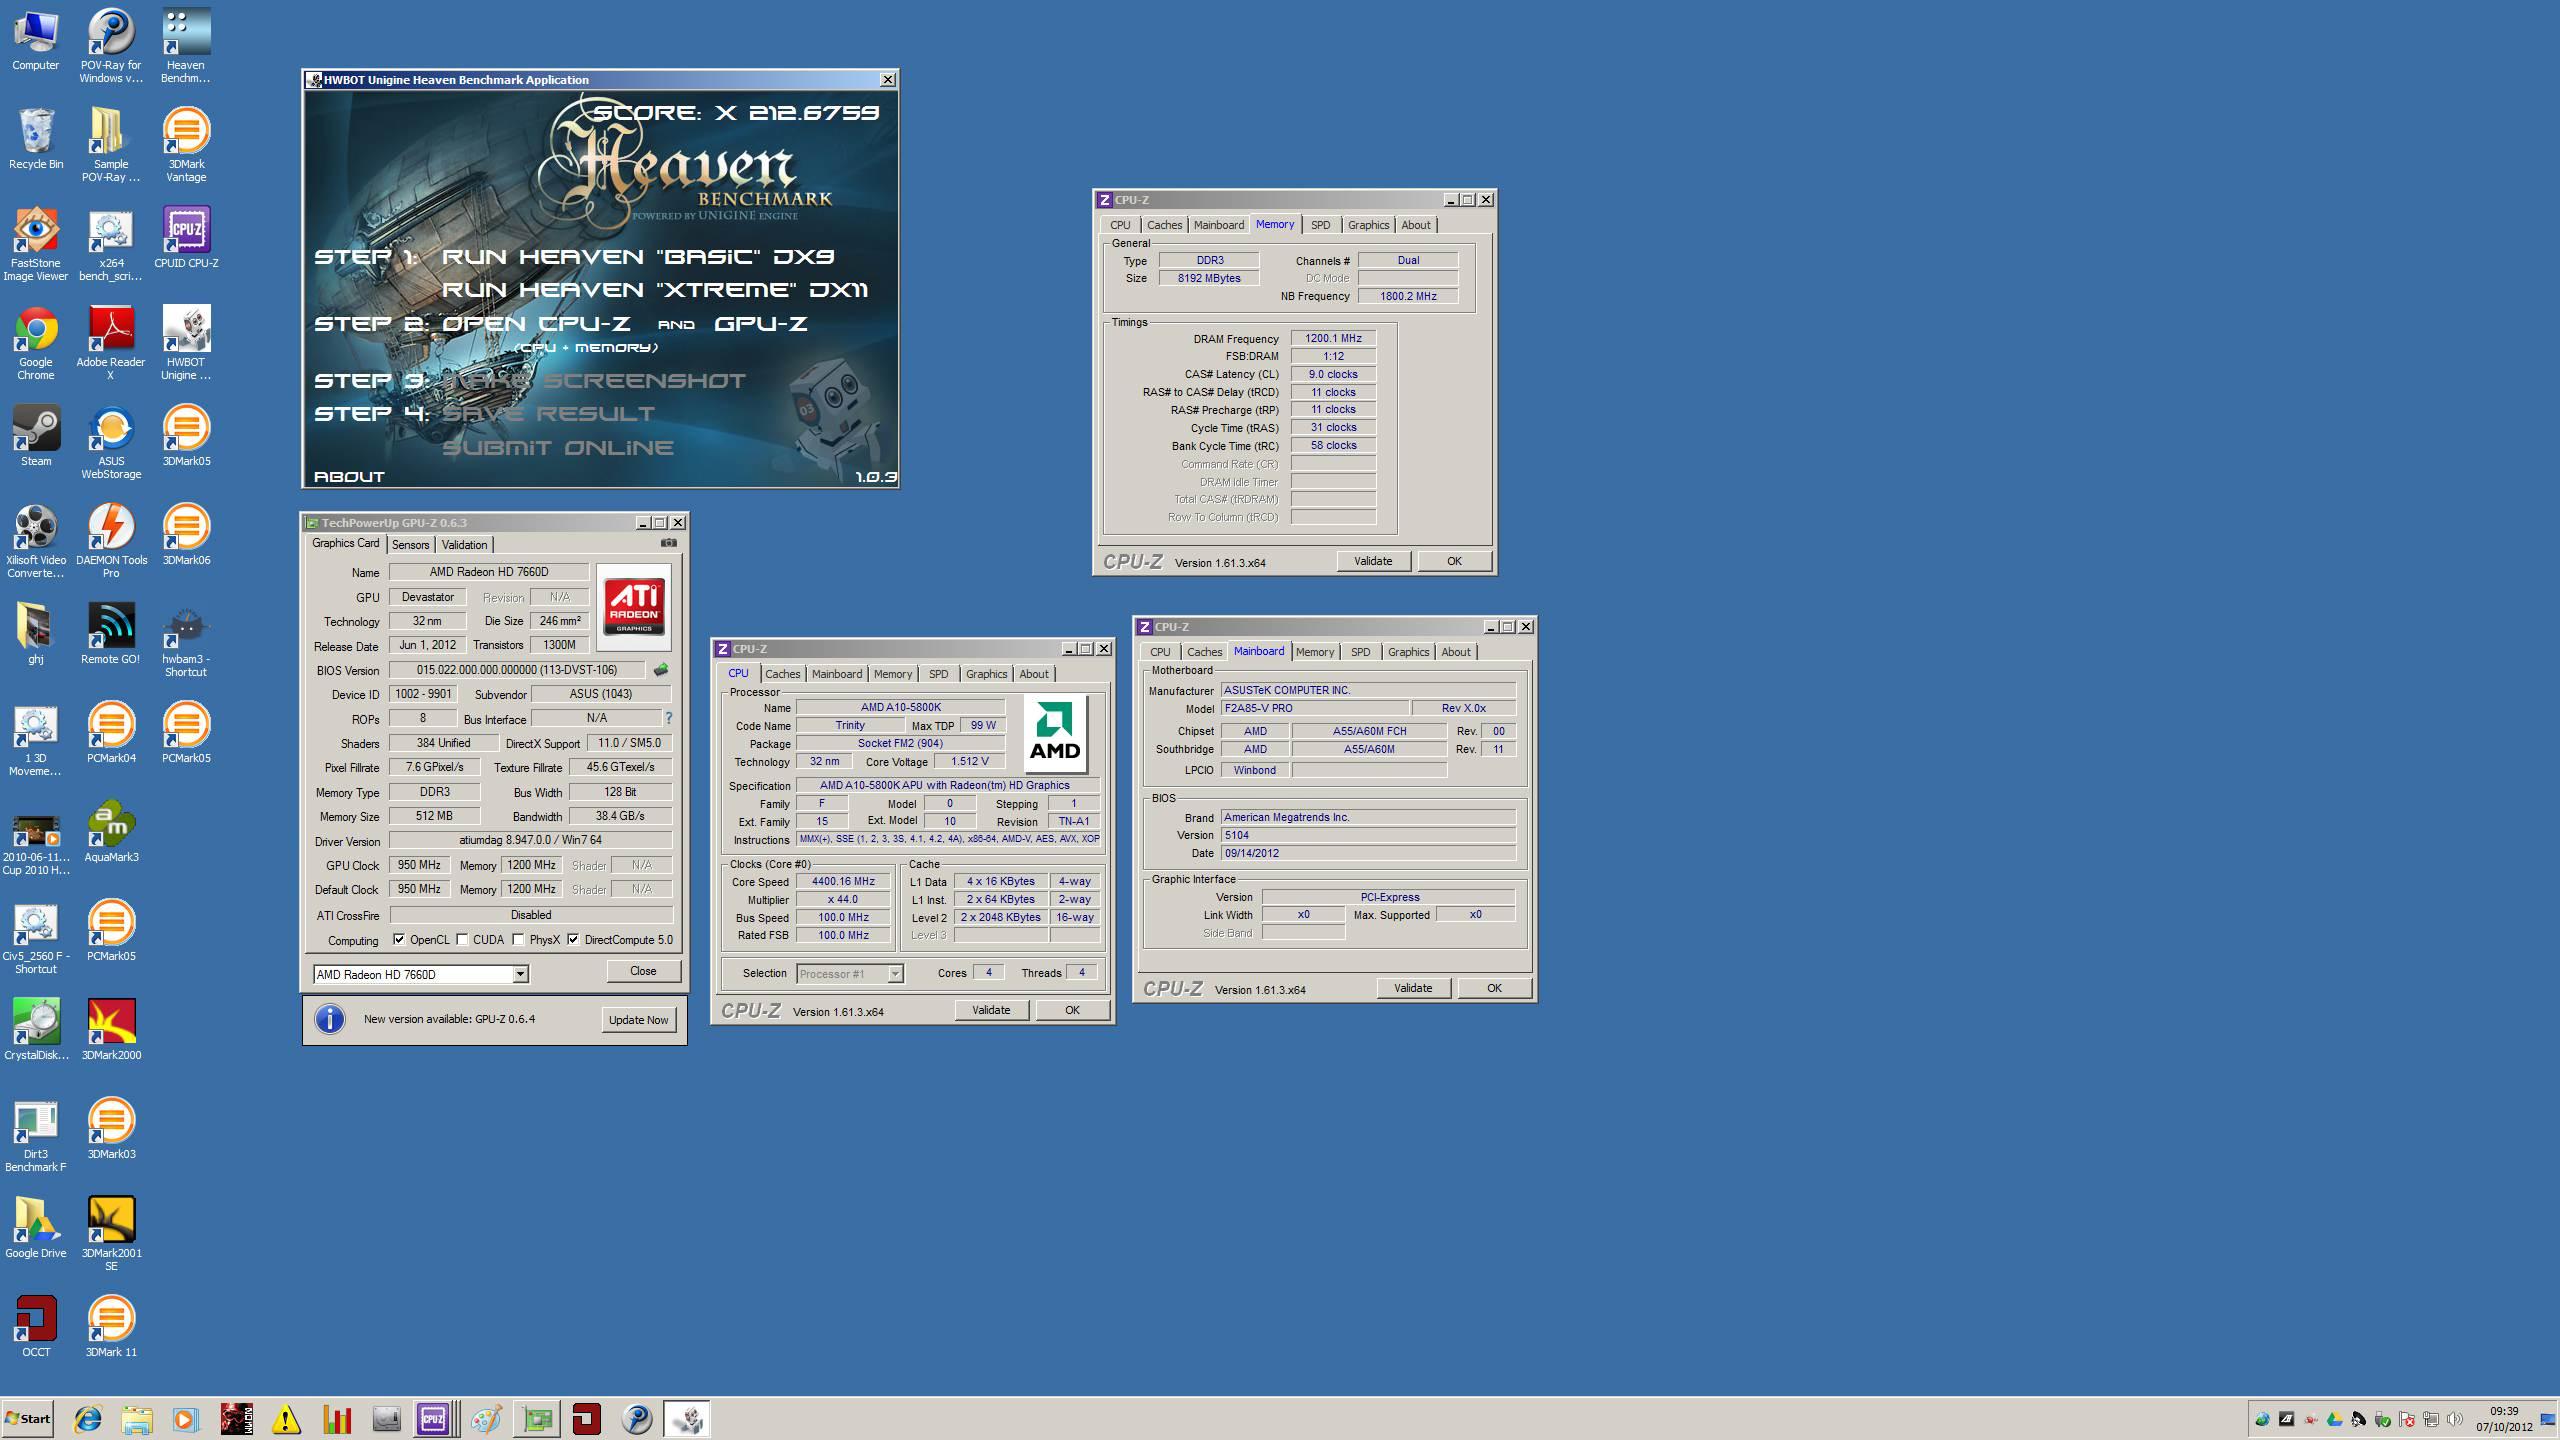
Task: Open the CPUID CPU-Z desktop icon
Action: pyautogui.click(x=186, y=238)
